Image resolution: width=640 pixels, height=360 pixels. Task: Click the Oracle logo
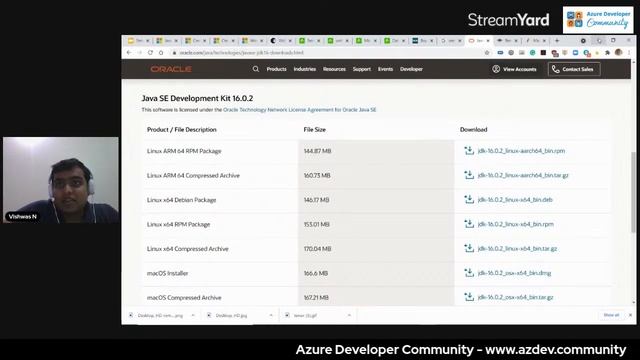(171, 69)
